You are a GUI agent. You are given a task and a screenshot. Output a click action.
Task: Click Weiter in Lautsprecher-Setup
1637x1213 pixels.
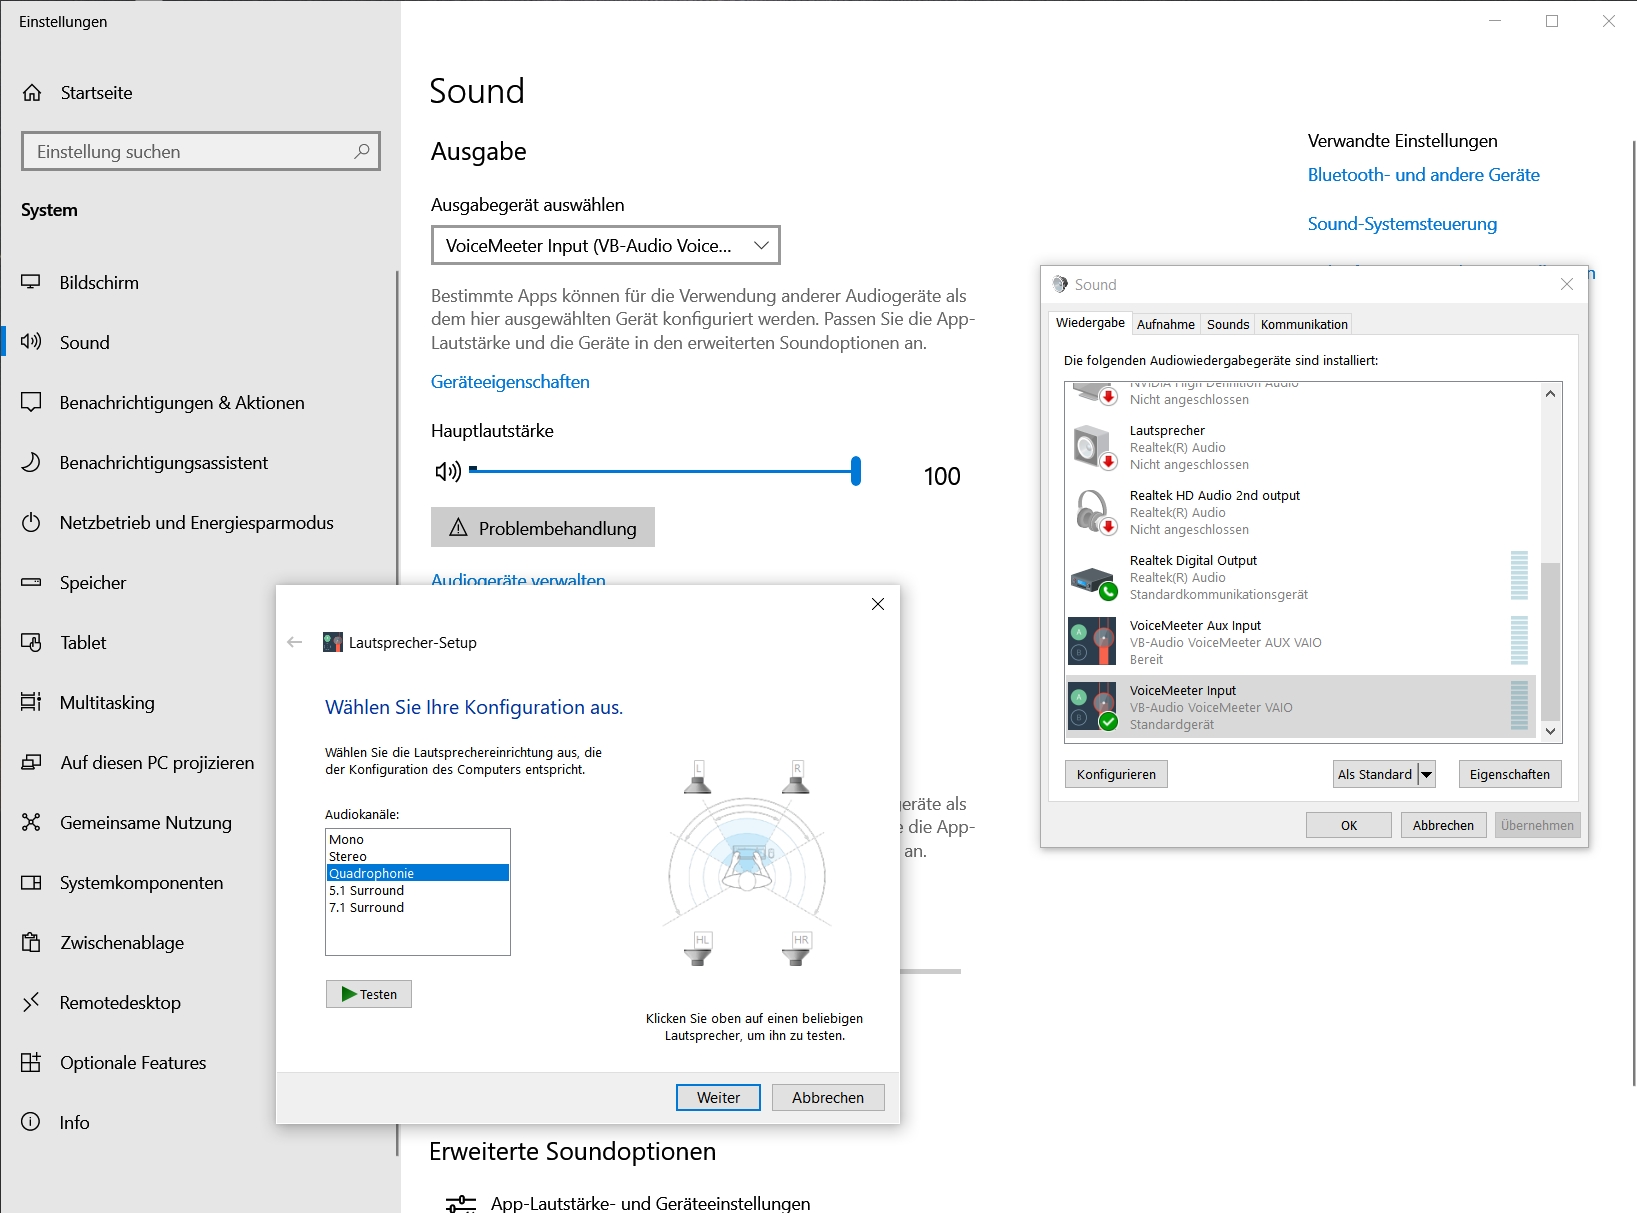(718, 1097)
